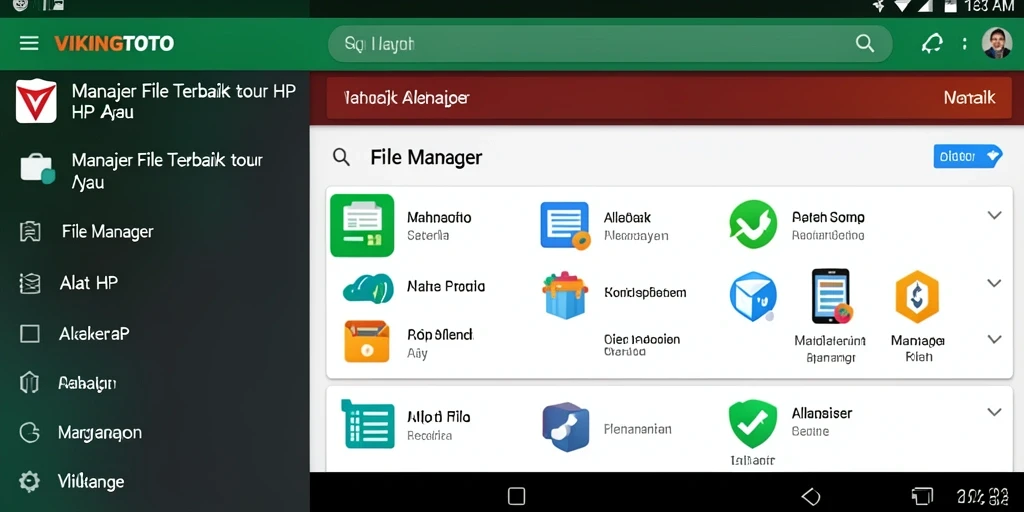Open the green Mahnaofto spreadsheet app icon
This screenshot has width=1024, height=512.
pyautogui.click(x=362, y=225)
